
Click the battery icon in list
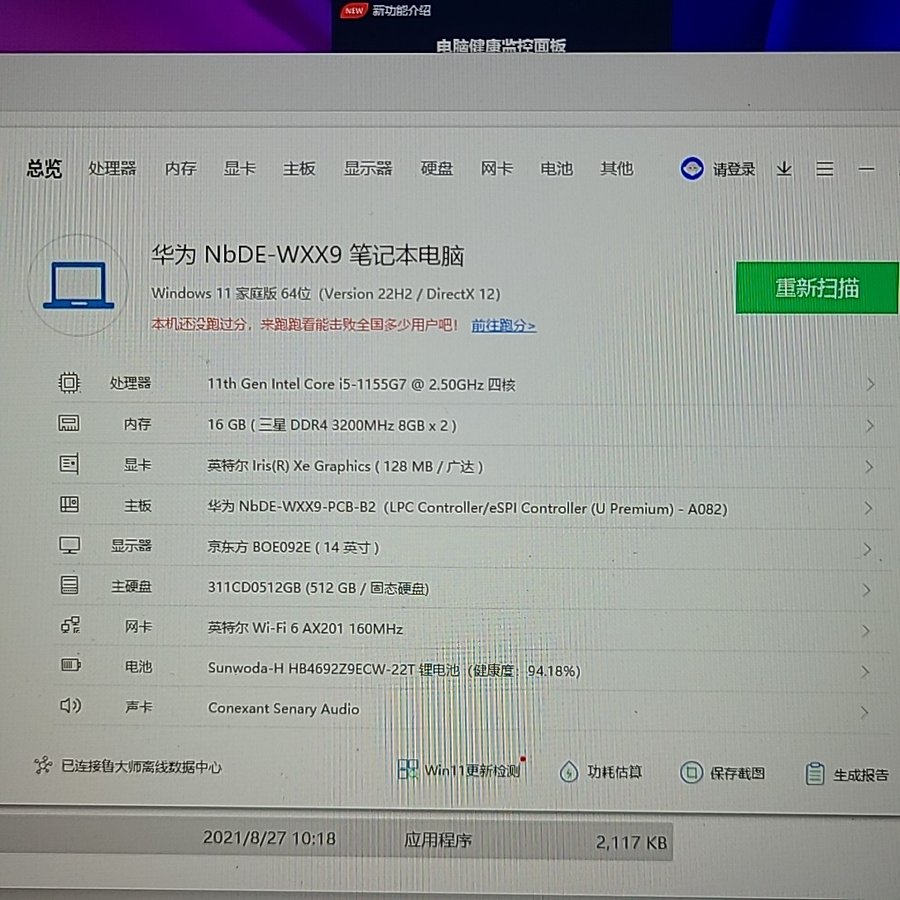[70, 665]
